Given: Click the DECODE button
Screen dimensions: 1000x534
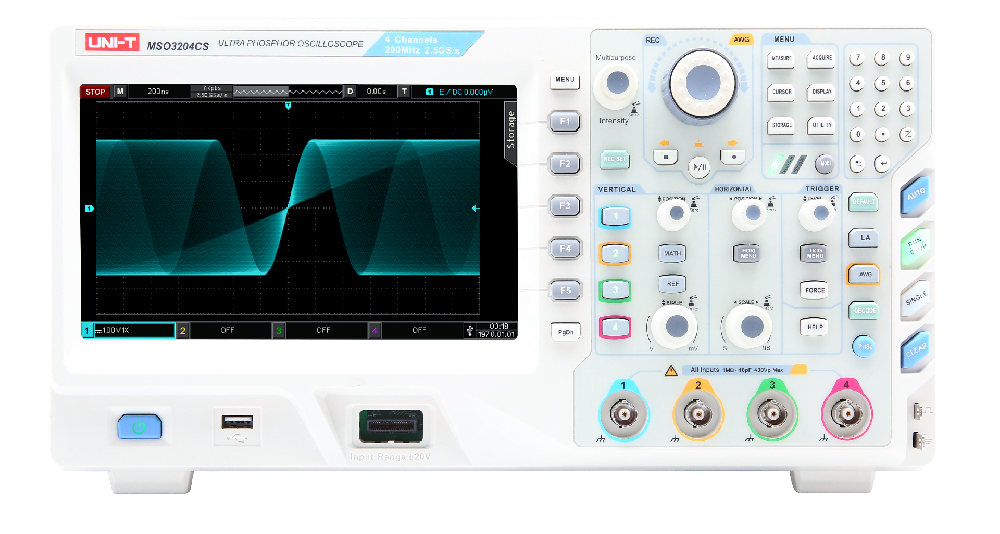Looking at the screenshot, I should pyautogui.click(x=864, y=311).
